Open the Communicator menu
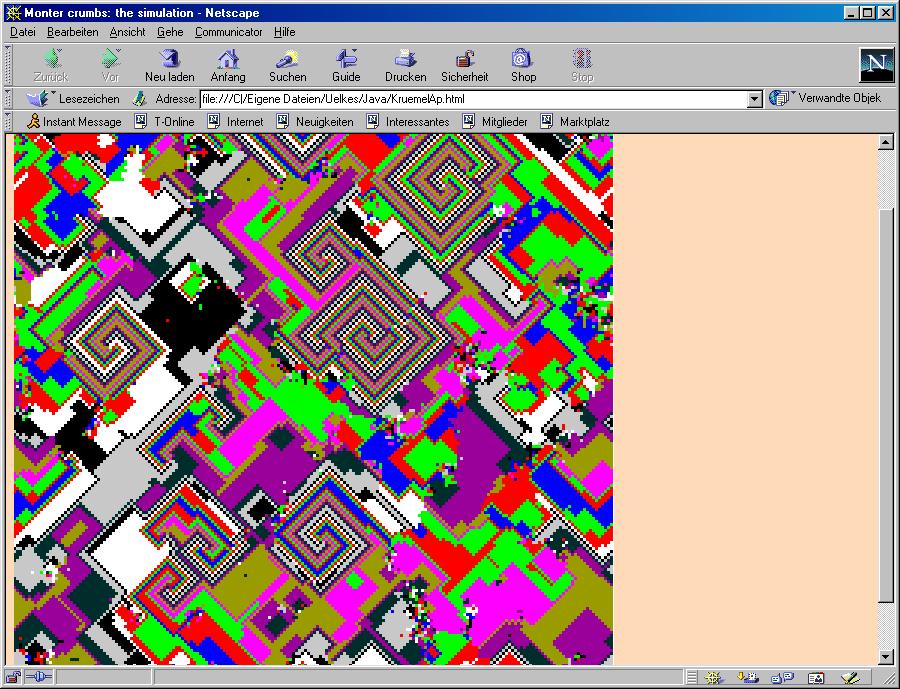Screen dimensions: 900x689 point(228,32)
